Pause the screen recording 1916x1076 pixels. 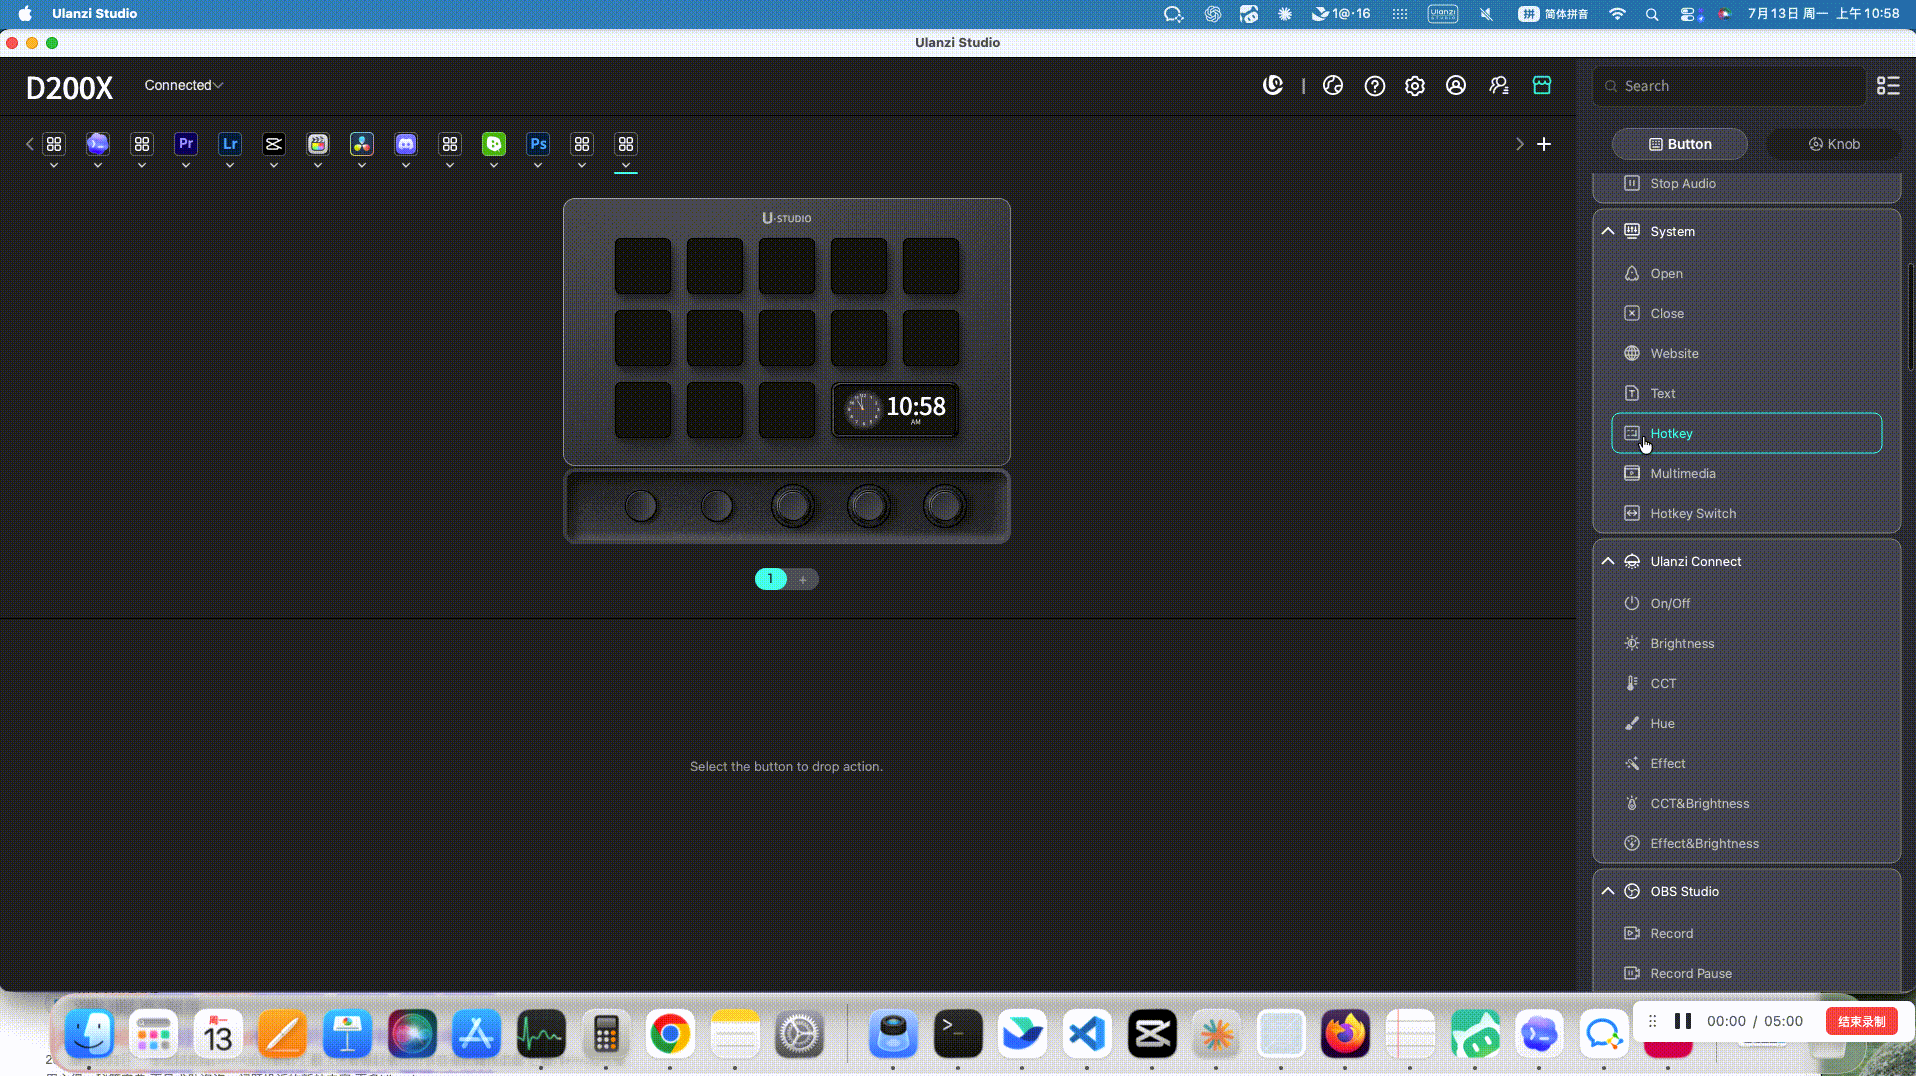point(1683,1021)
